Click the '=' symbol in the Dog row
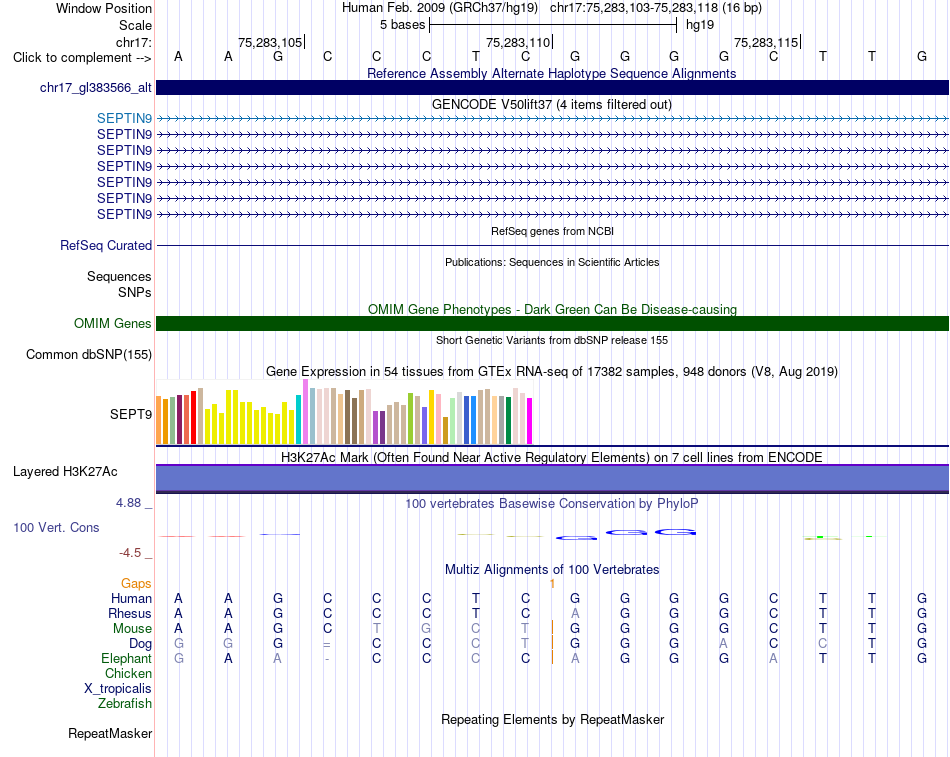 tap(327, 644)
